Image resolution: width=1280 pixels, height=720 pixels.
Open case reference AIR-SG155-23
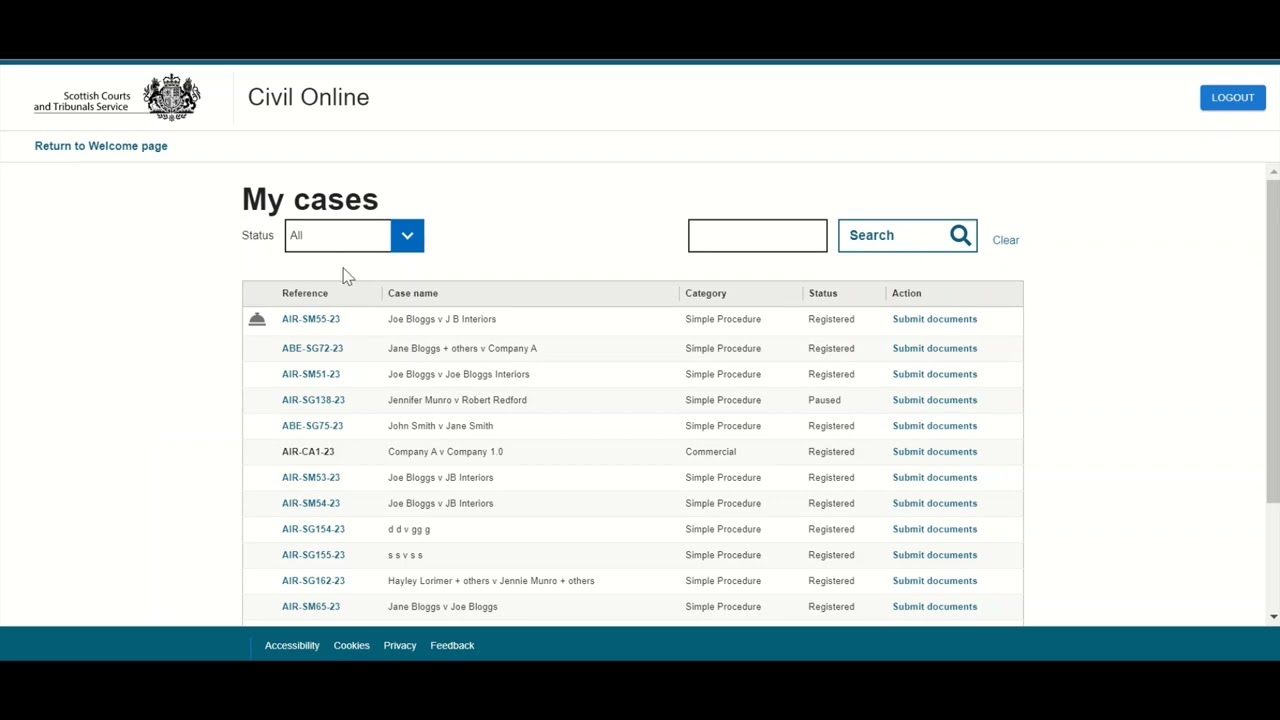pyautogui.click(x=313, y=555)
